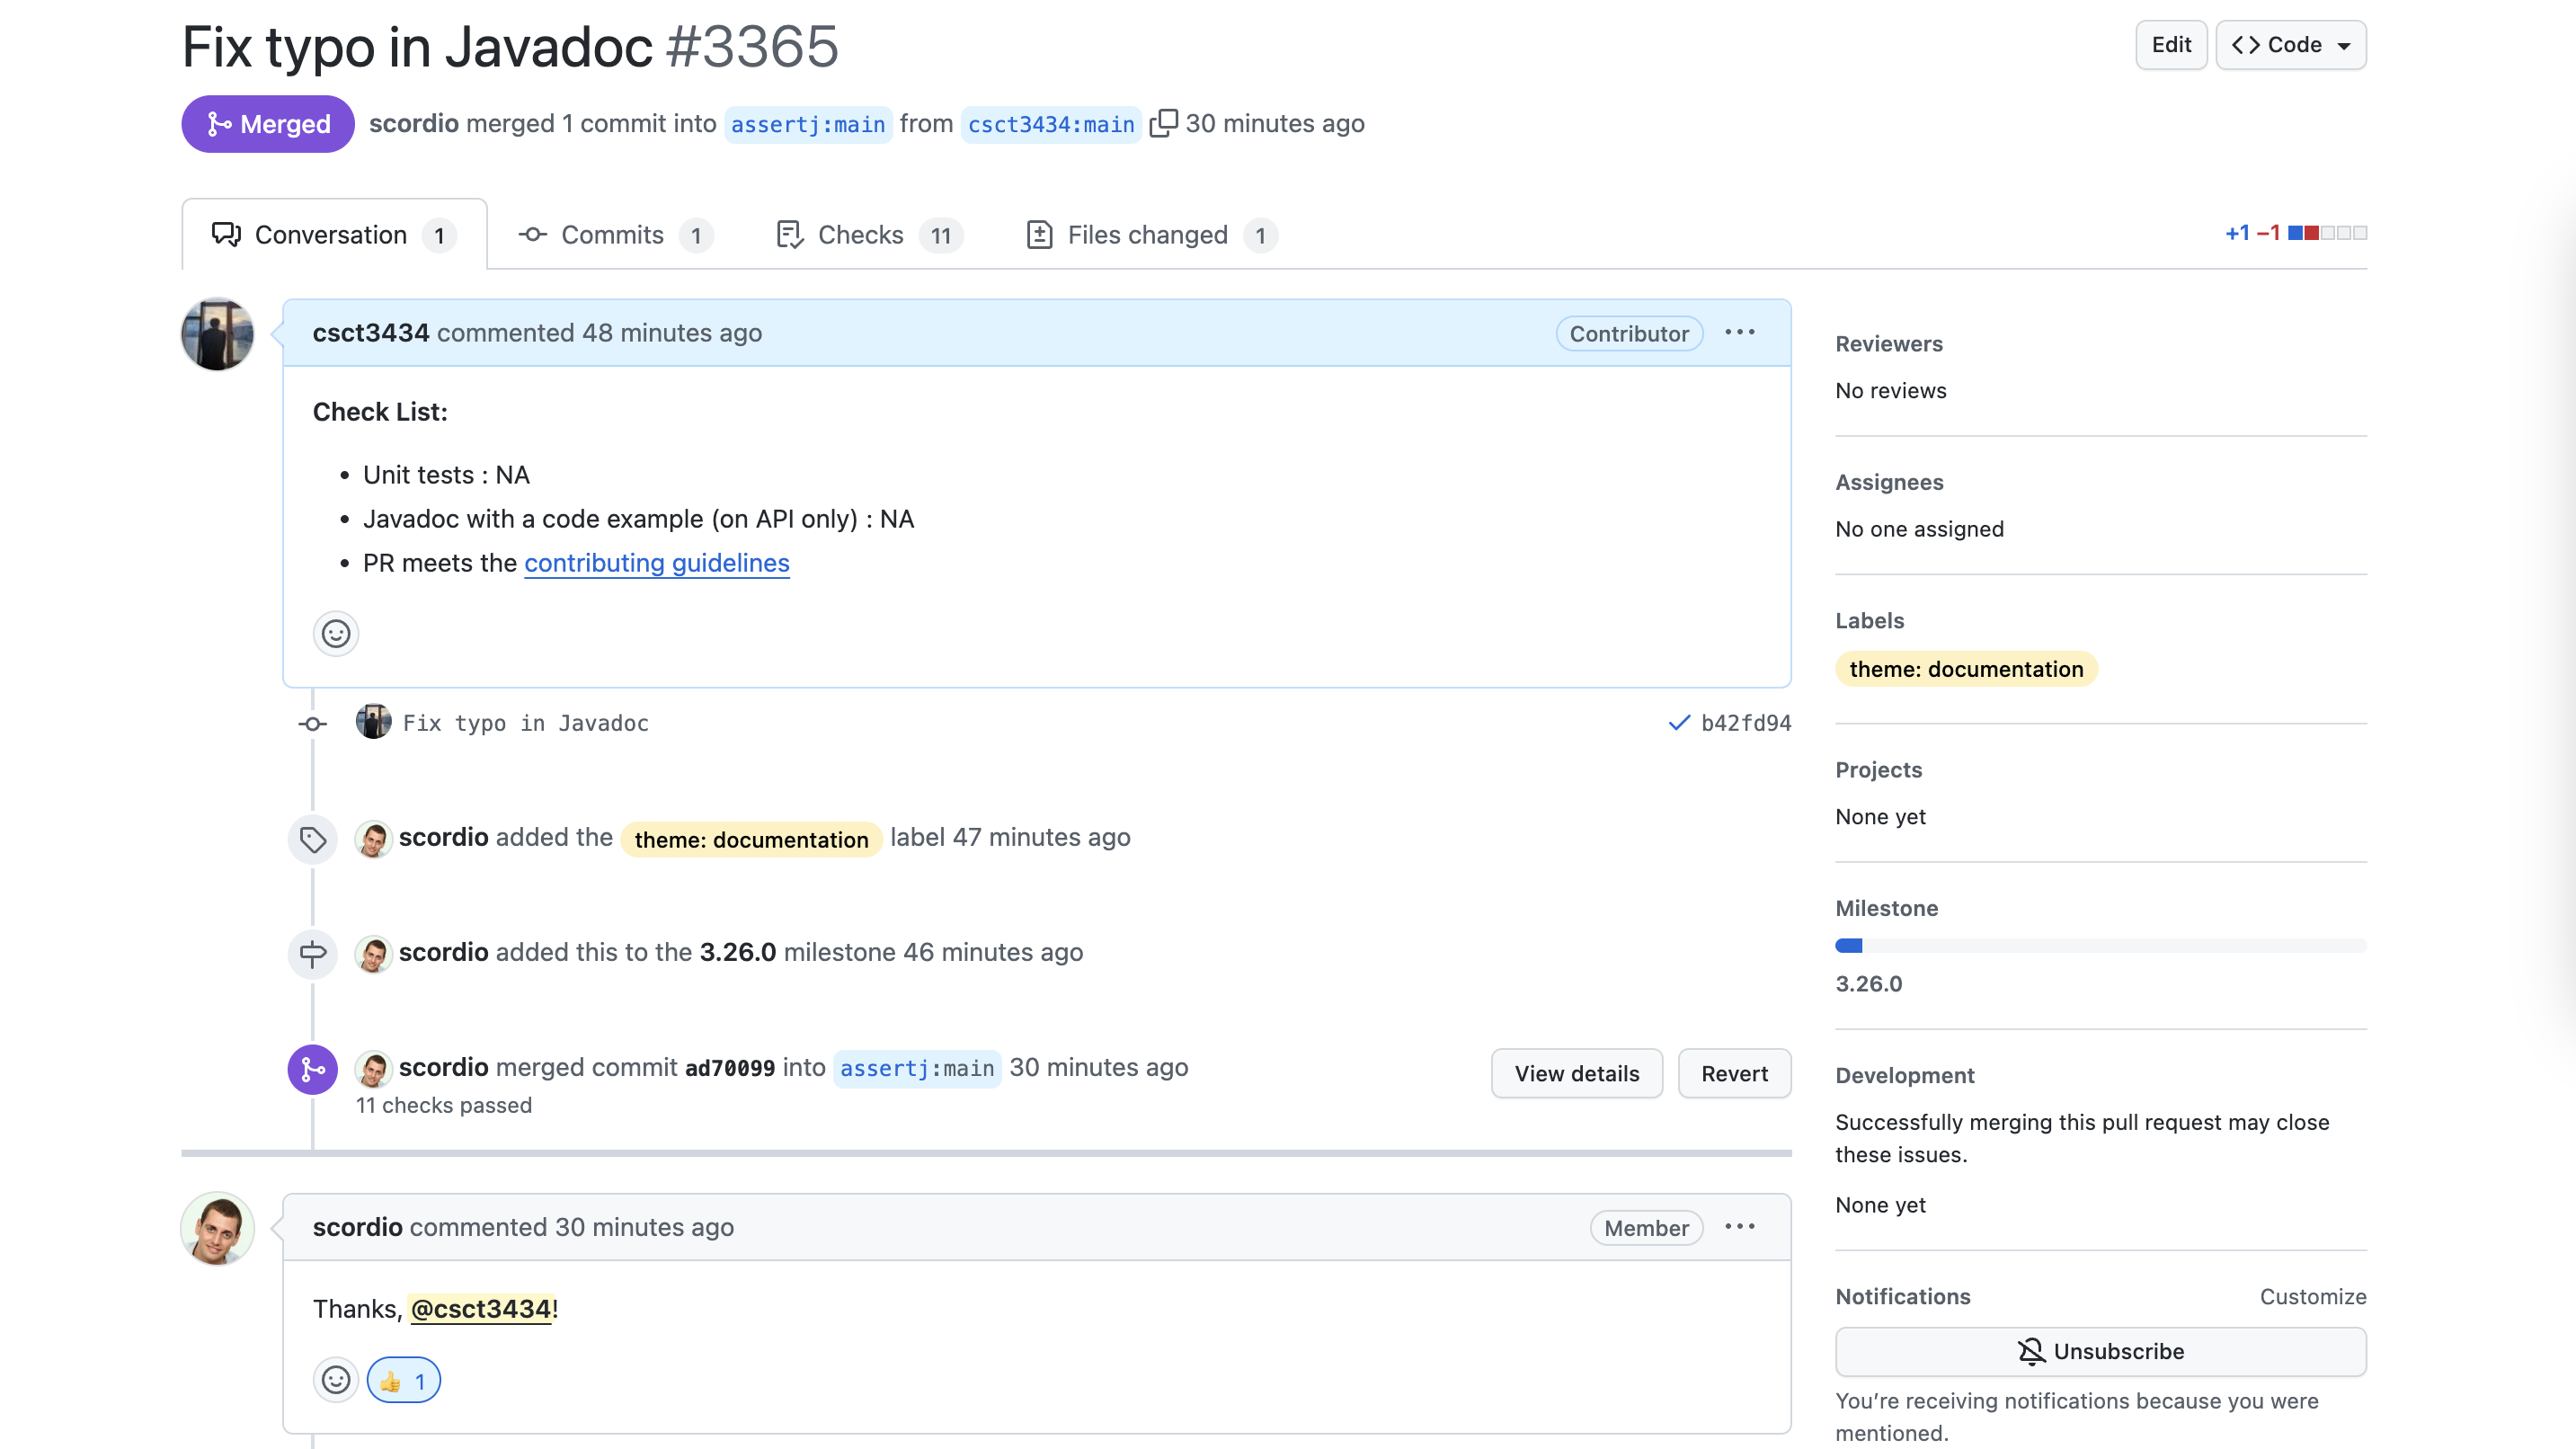Toggle the thumbs up reaction
Image resolution: width=2576 pixels, height=1449 pixels.
point(403,1380)
